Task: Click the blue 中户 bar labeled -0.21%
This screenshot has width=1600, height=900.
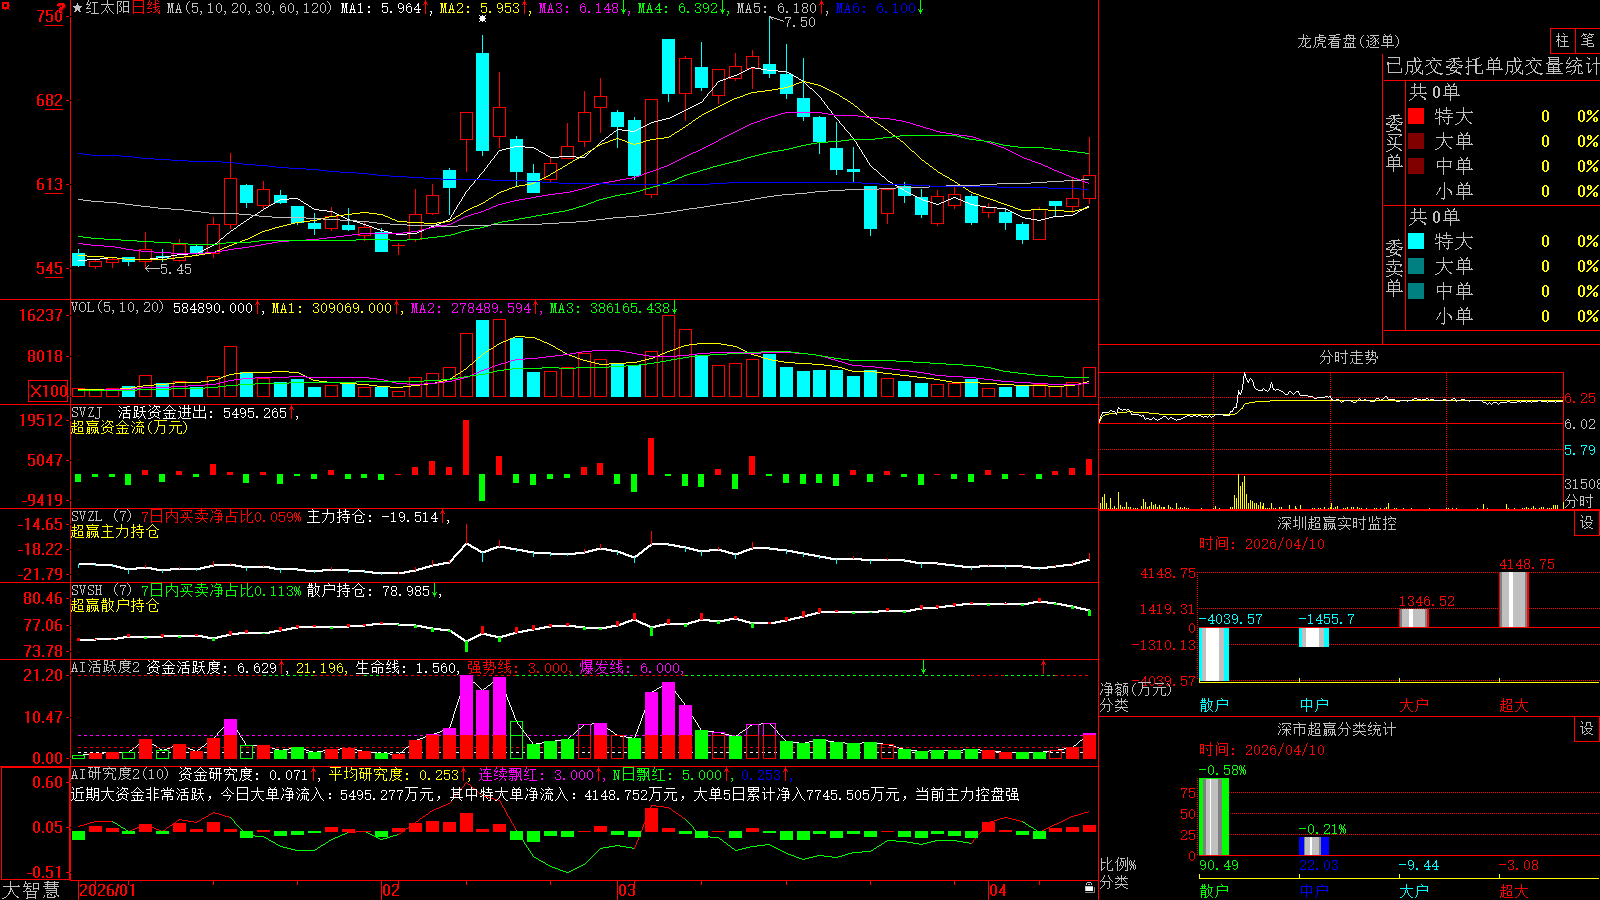Action: pos(1314,846)
